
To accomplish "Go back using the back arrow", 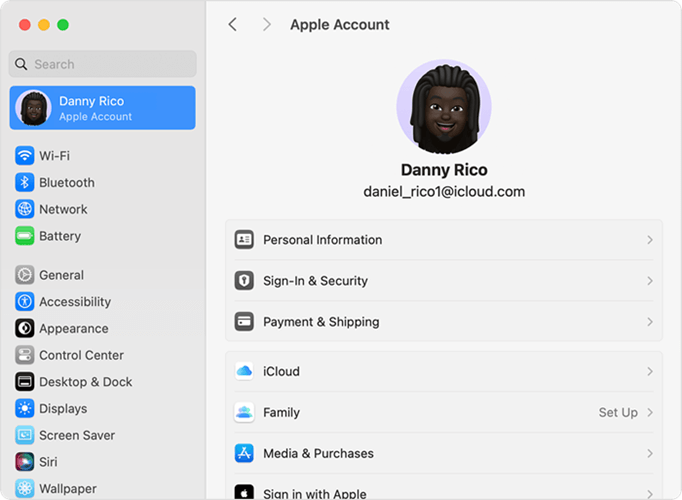I will pos(233,24).
